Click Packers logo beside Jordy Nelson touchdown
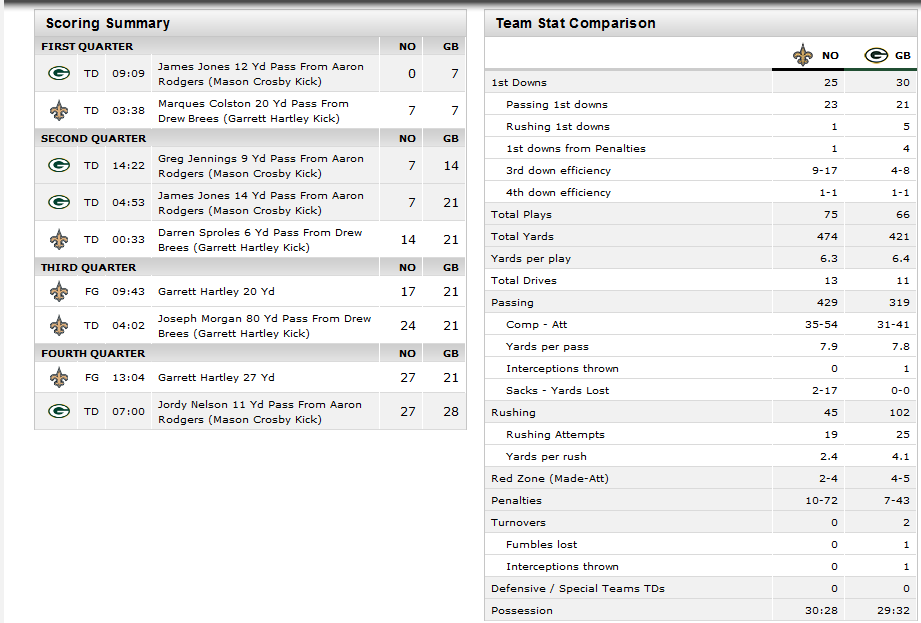This screenshot has height=623, width=921. [59, 412]
